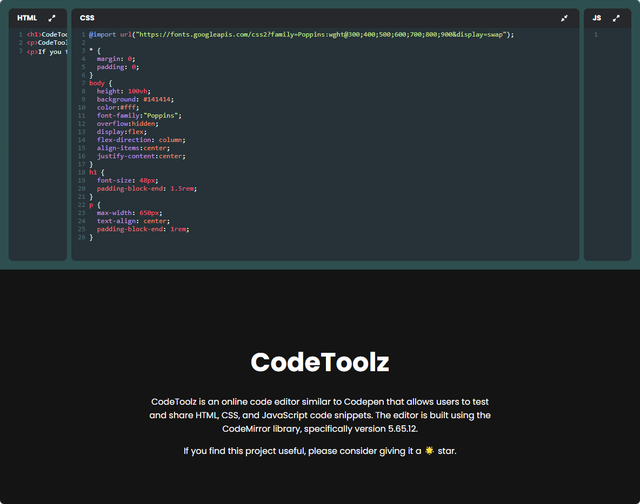The height and width of the screenshot is (504, 640).
Task: Expand the HTML editor panel
Action: [52, 18]
